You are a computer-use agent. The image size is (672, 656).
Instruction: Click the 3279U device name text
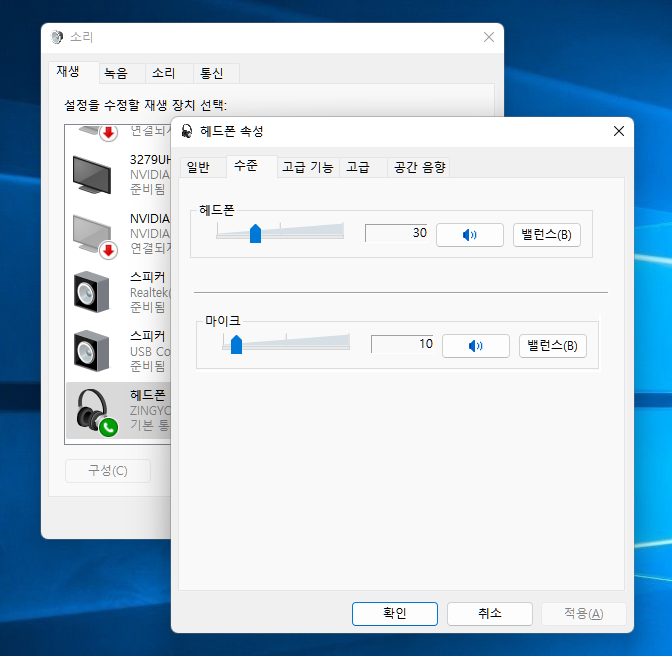pos(150,160)
